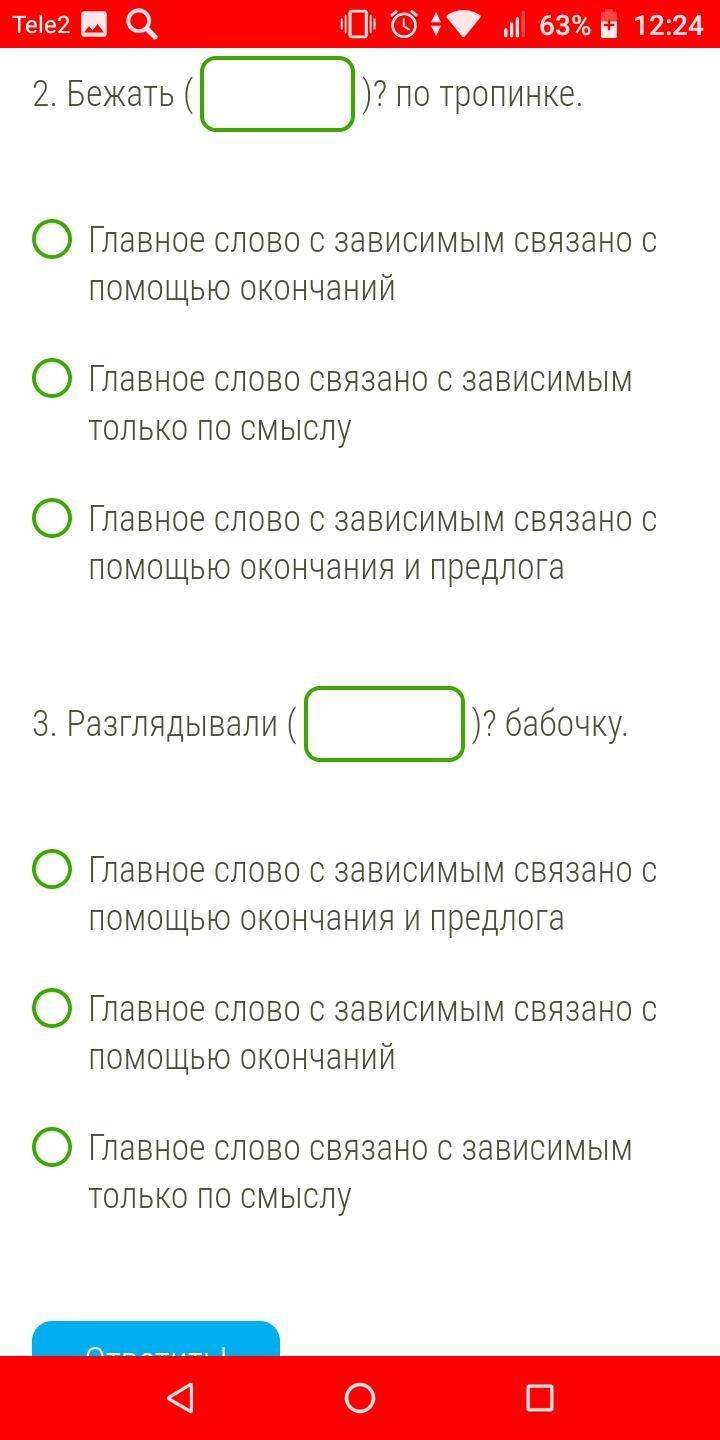The width and height of the screenshot is (720, 1440).
Task: Tap the alarm clock status icon
Action: click(404, 25)
